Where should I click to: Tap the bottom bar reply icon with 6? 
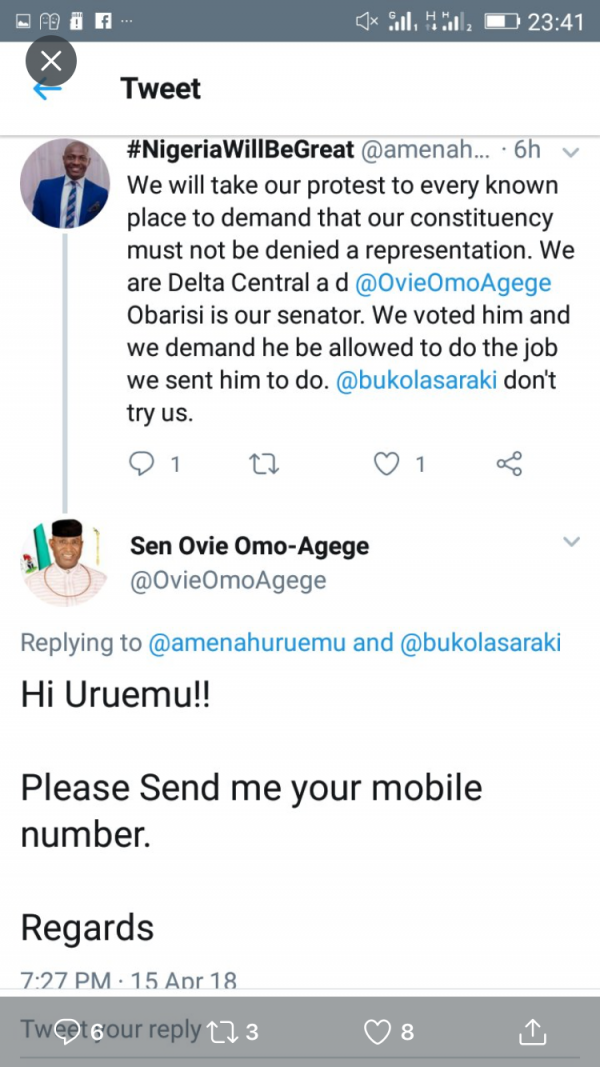tap(68, 1032)
